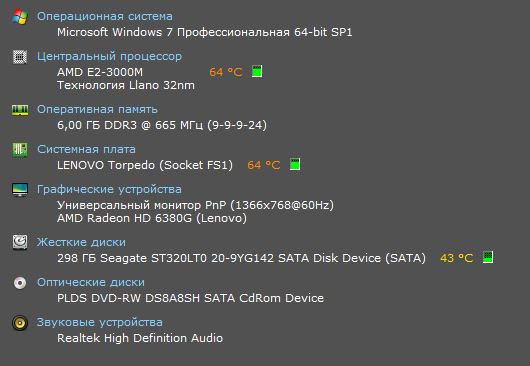The height and width of the screenshot is (366, 530).
Task: Click the green CPU temperature indicator icon
Action: pos(257,71)
